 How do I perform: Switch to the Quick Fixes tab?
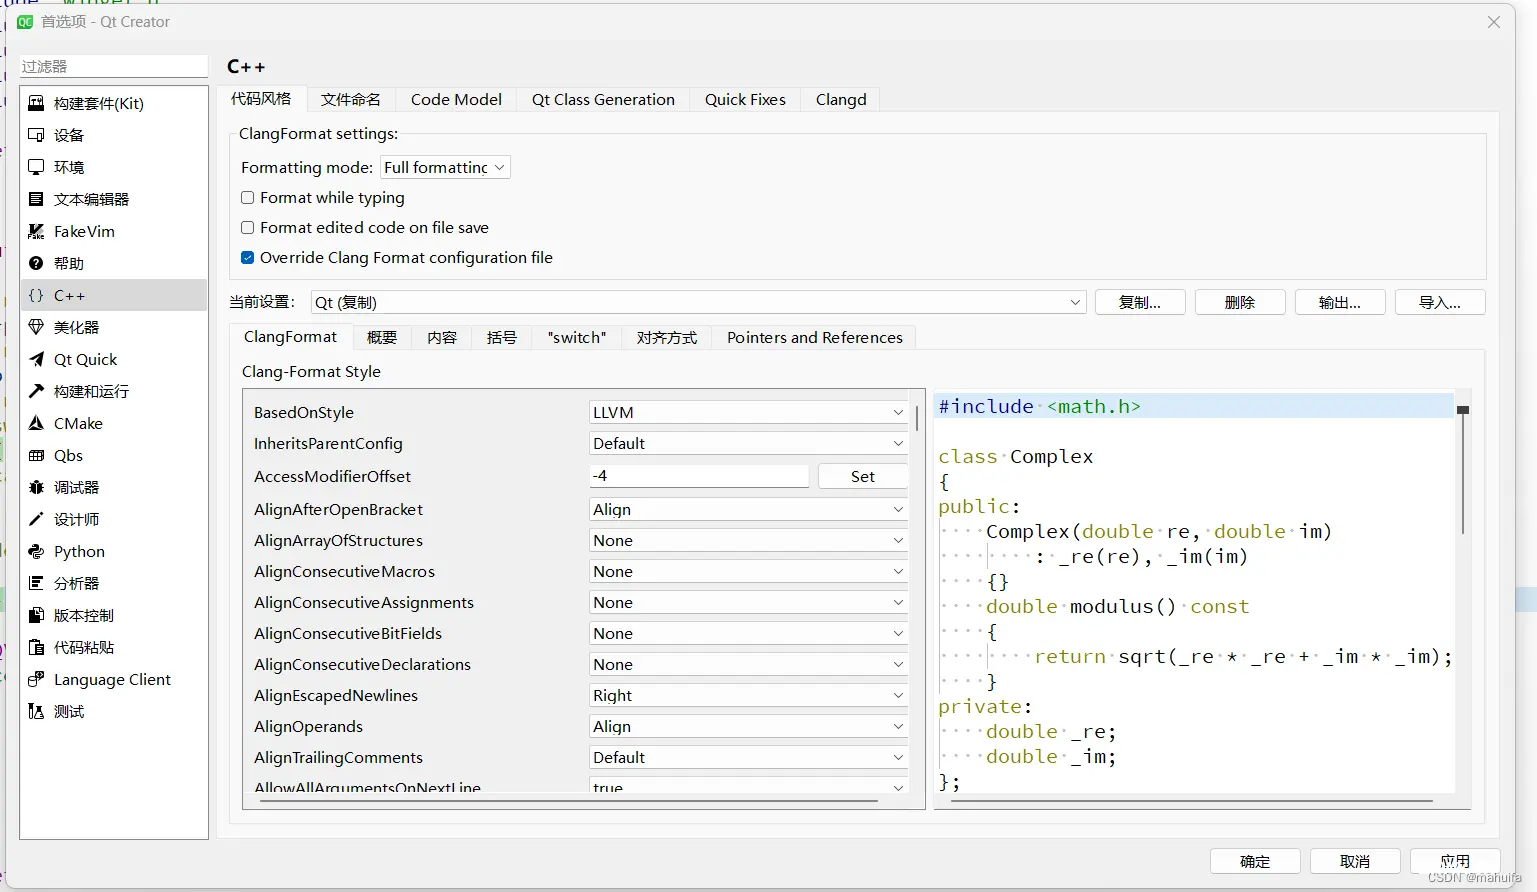coord(745,99)
